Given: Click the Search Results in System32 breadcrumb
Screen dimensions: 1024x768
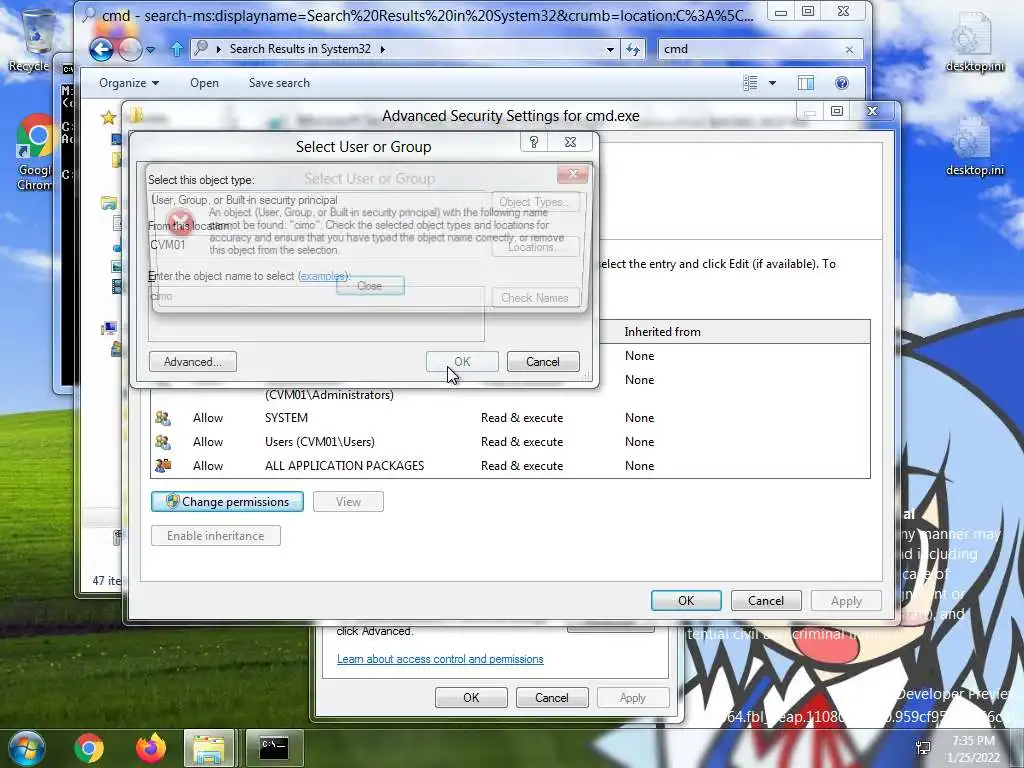Looking at the screenshot, I should (300, 49).
